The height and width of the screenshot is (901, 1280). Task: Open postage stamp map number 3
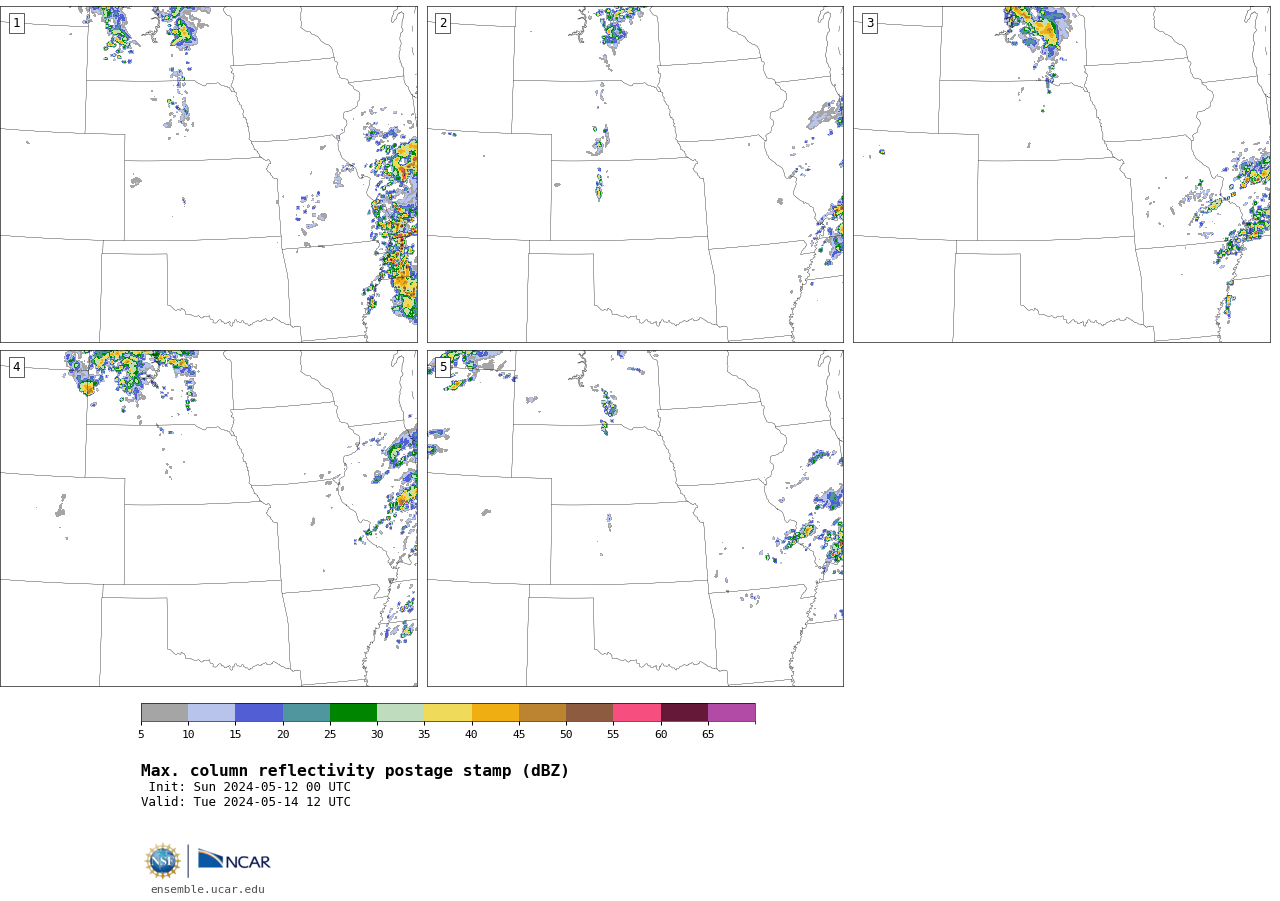pos(1061,174)
